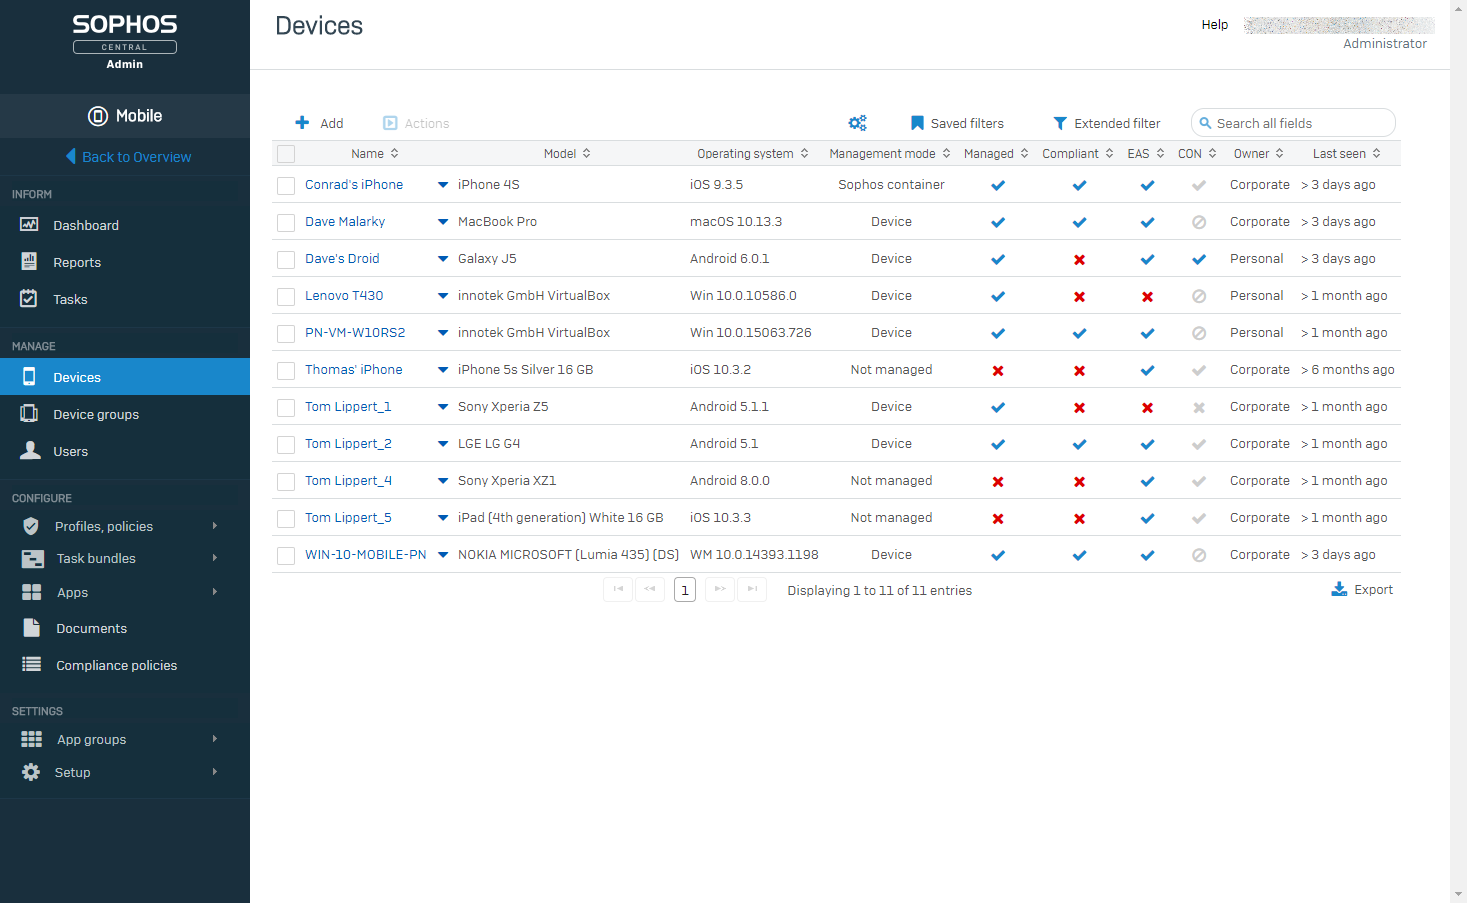Image resolution: width=1467 pixels, height=903 pixels.
Task: Open column settings gear icon
Action: click(x=858, y=123)
